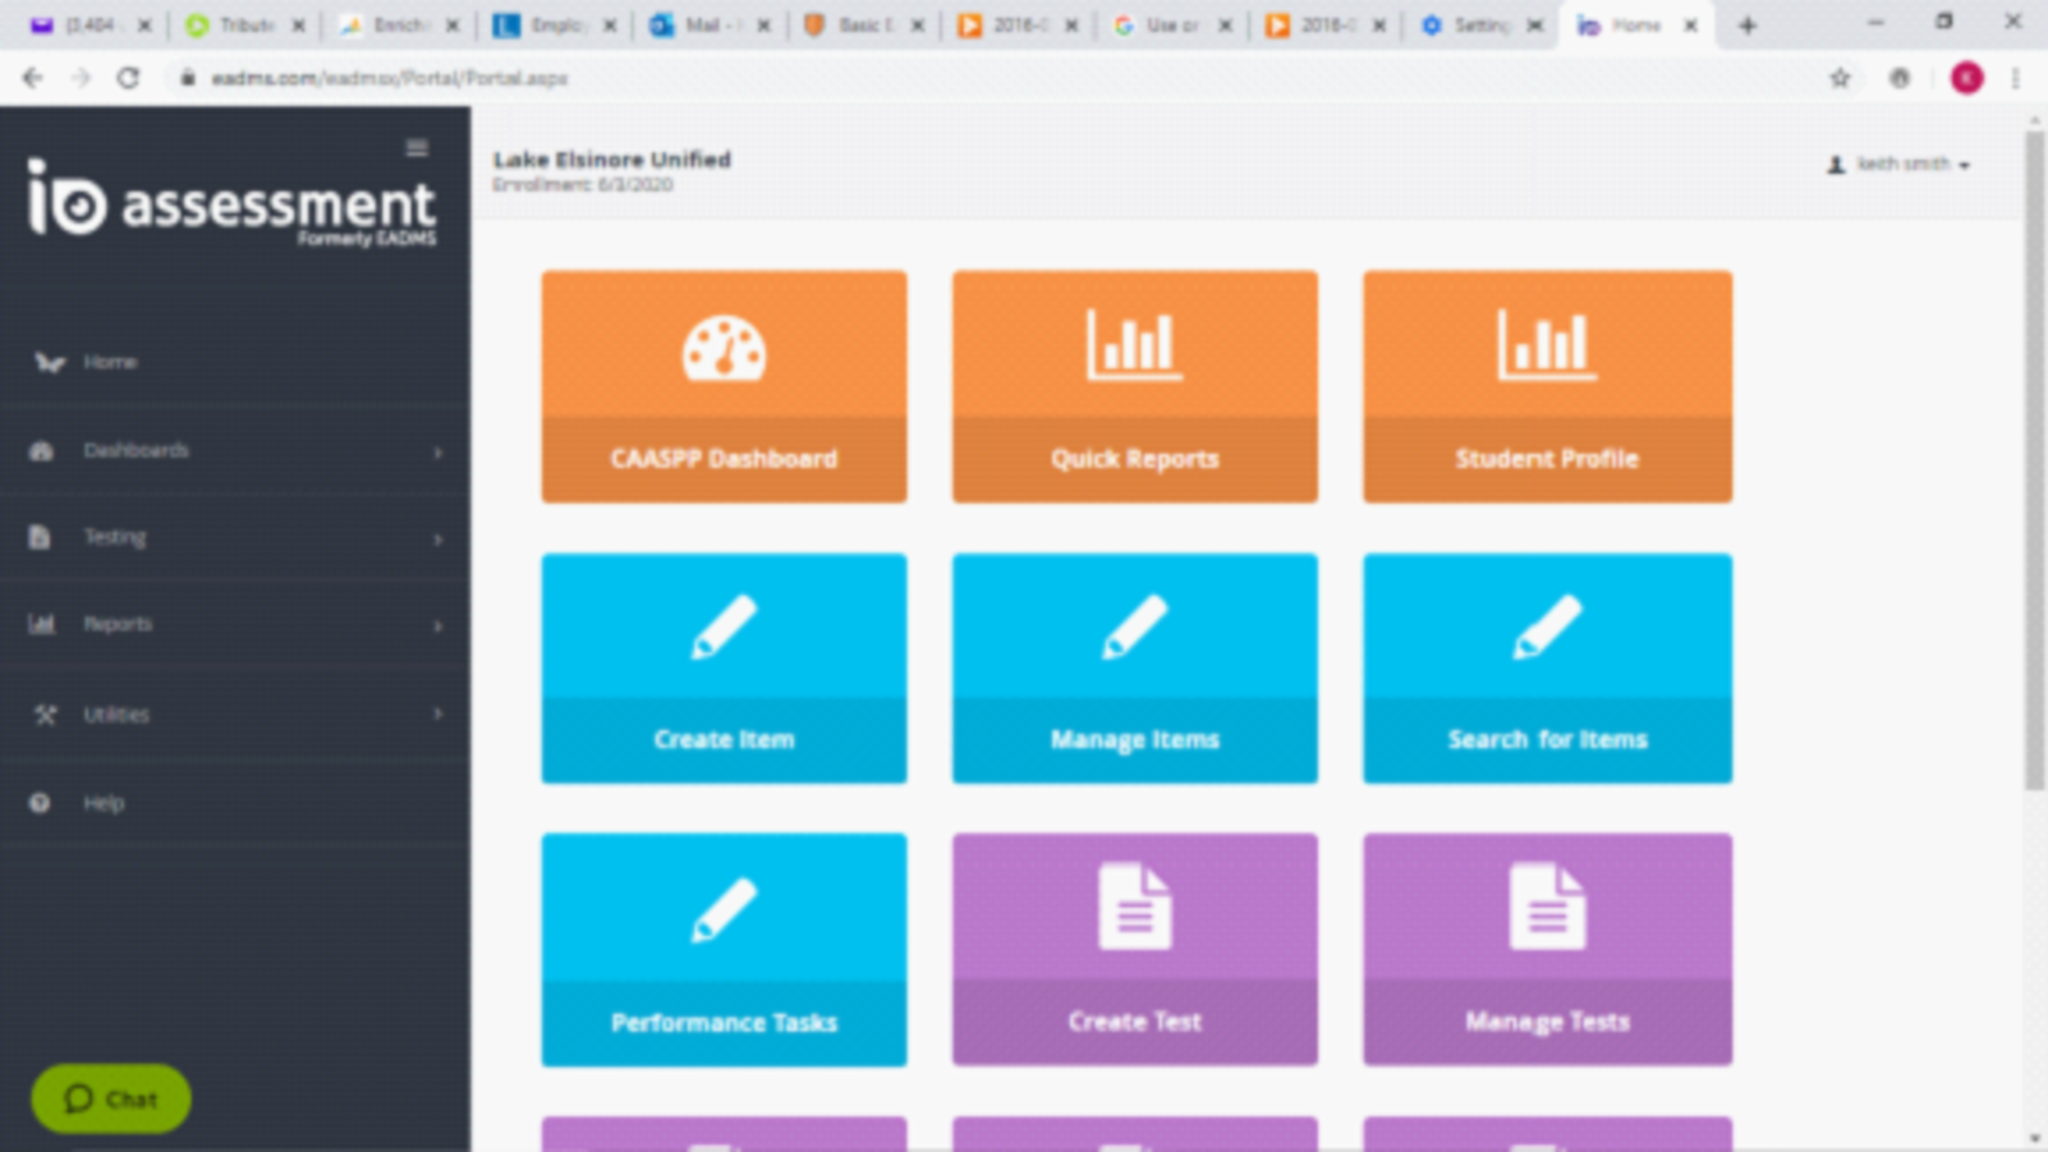Image resolution: width=2048 pixels, height=1152 pixels.
Task: Open the Create Test document icon
Action: [x=1134, y=907]
